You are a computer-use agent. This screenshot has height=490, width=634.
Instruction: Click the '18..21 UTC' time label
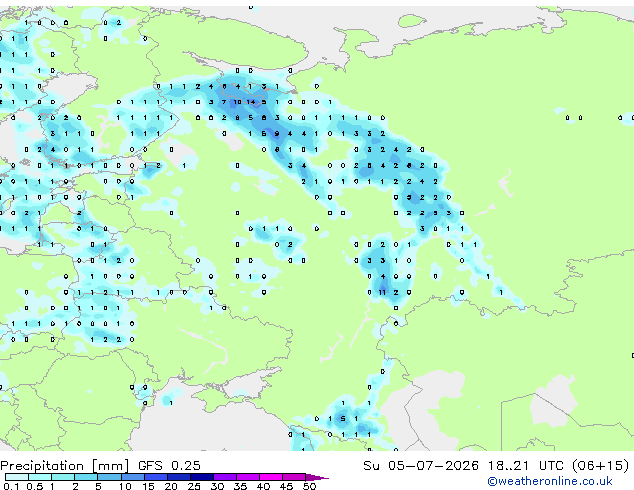tap(525, 466)
